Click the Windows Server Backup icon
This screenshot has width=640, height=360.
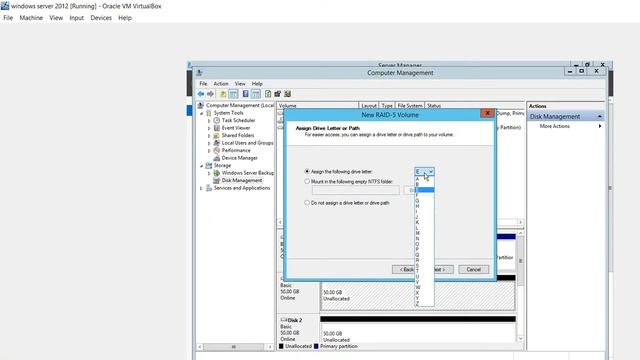pyautogui.click(x=217, y=173)
